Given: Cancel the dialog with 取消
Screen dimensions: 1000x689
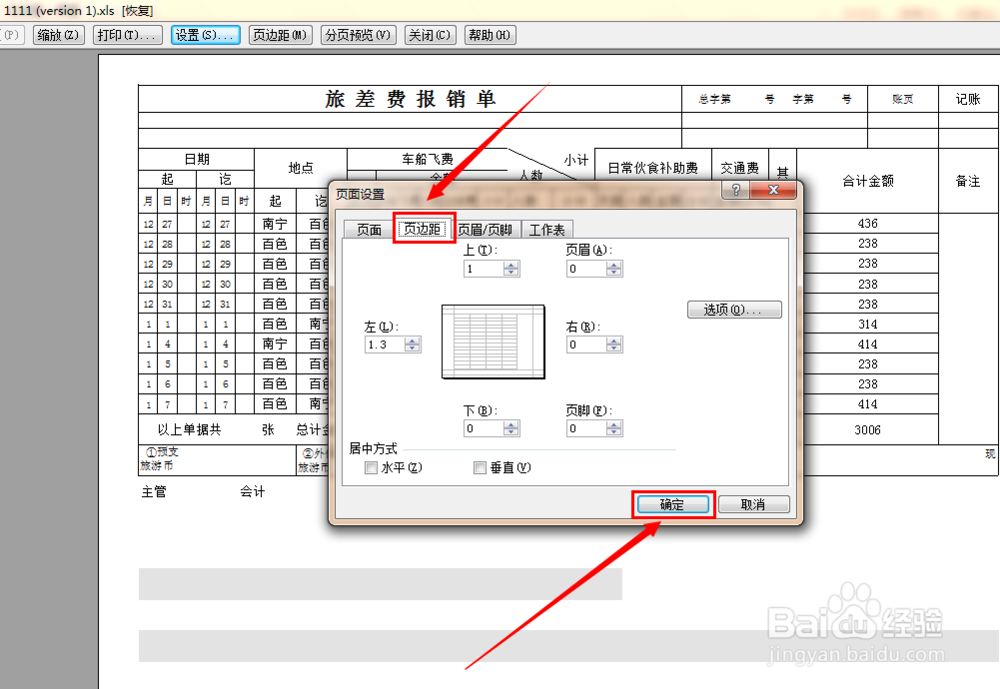Looking at the screenshot, I should 753,505.
